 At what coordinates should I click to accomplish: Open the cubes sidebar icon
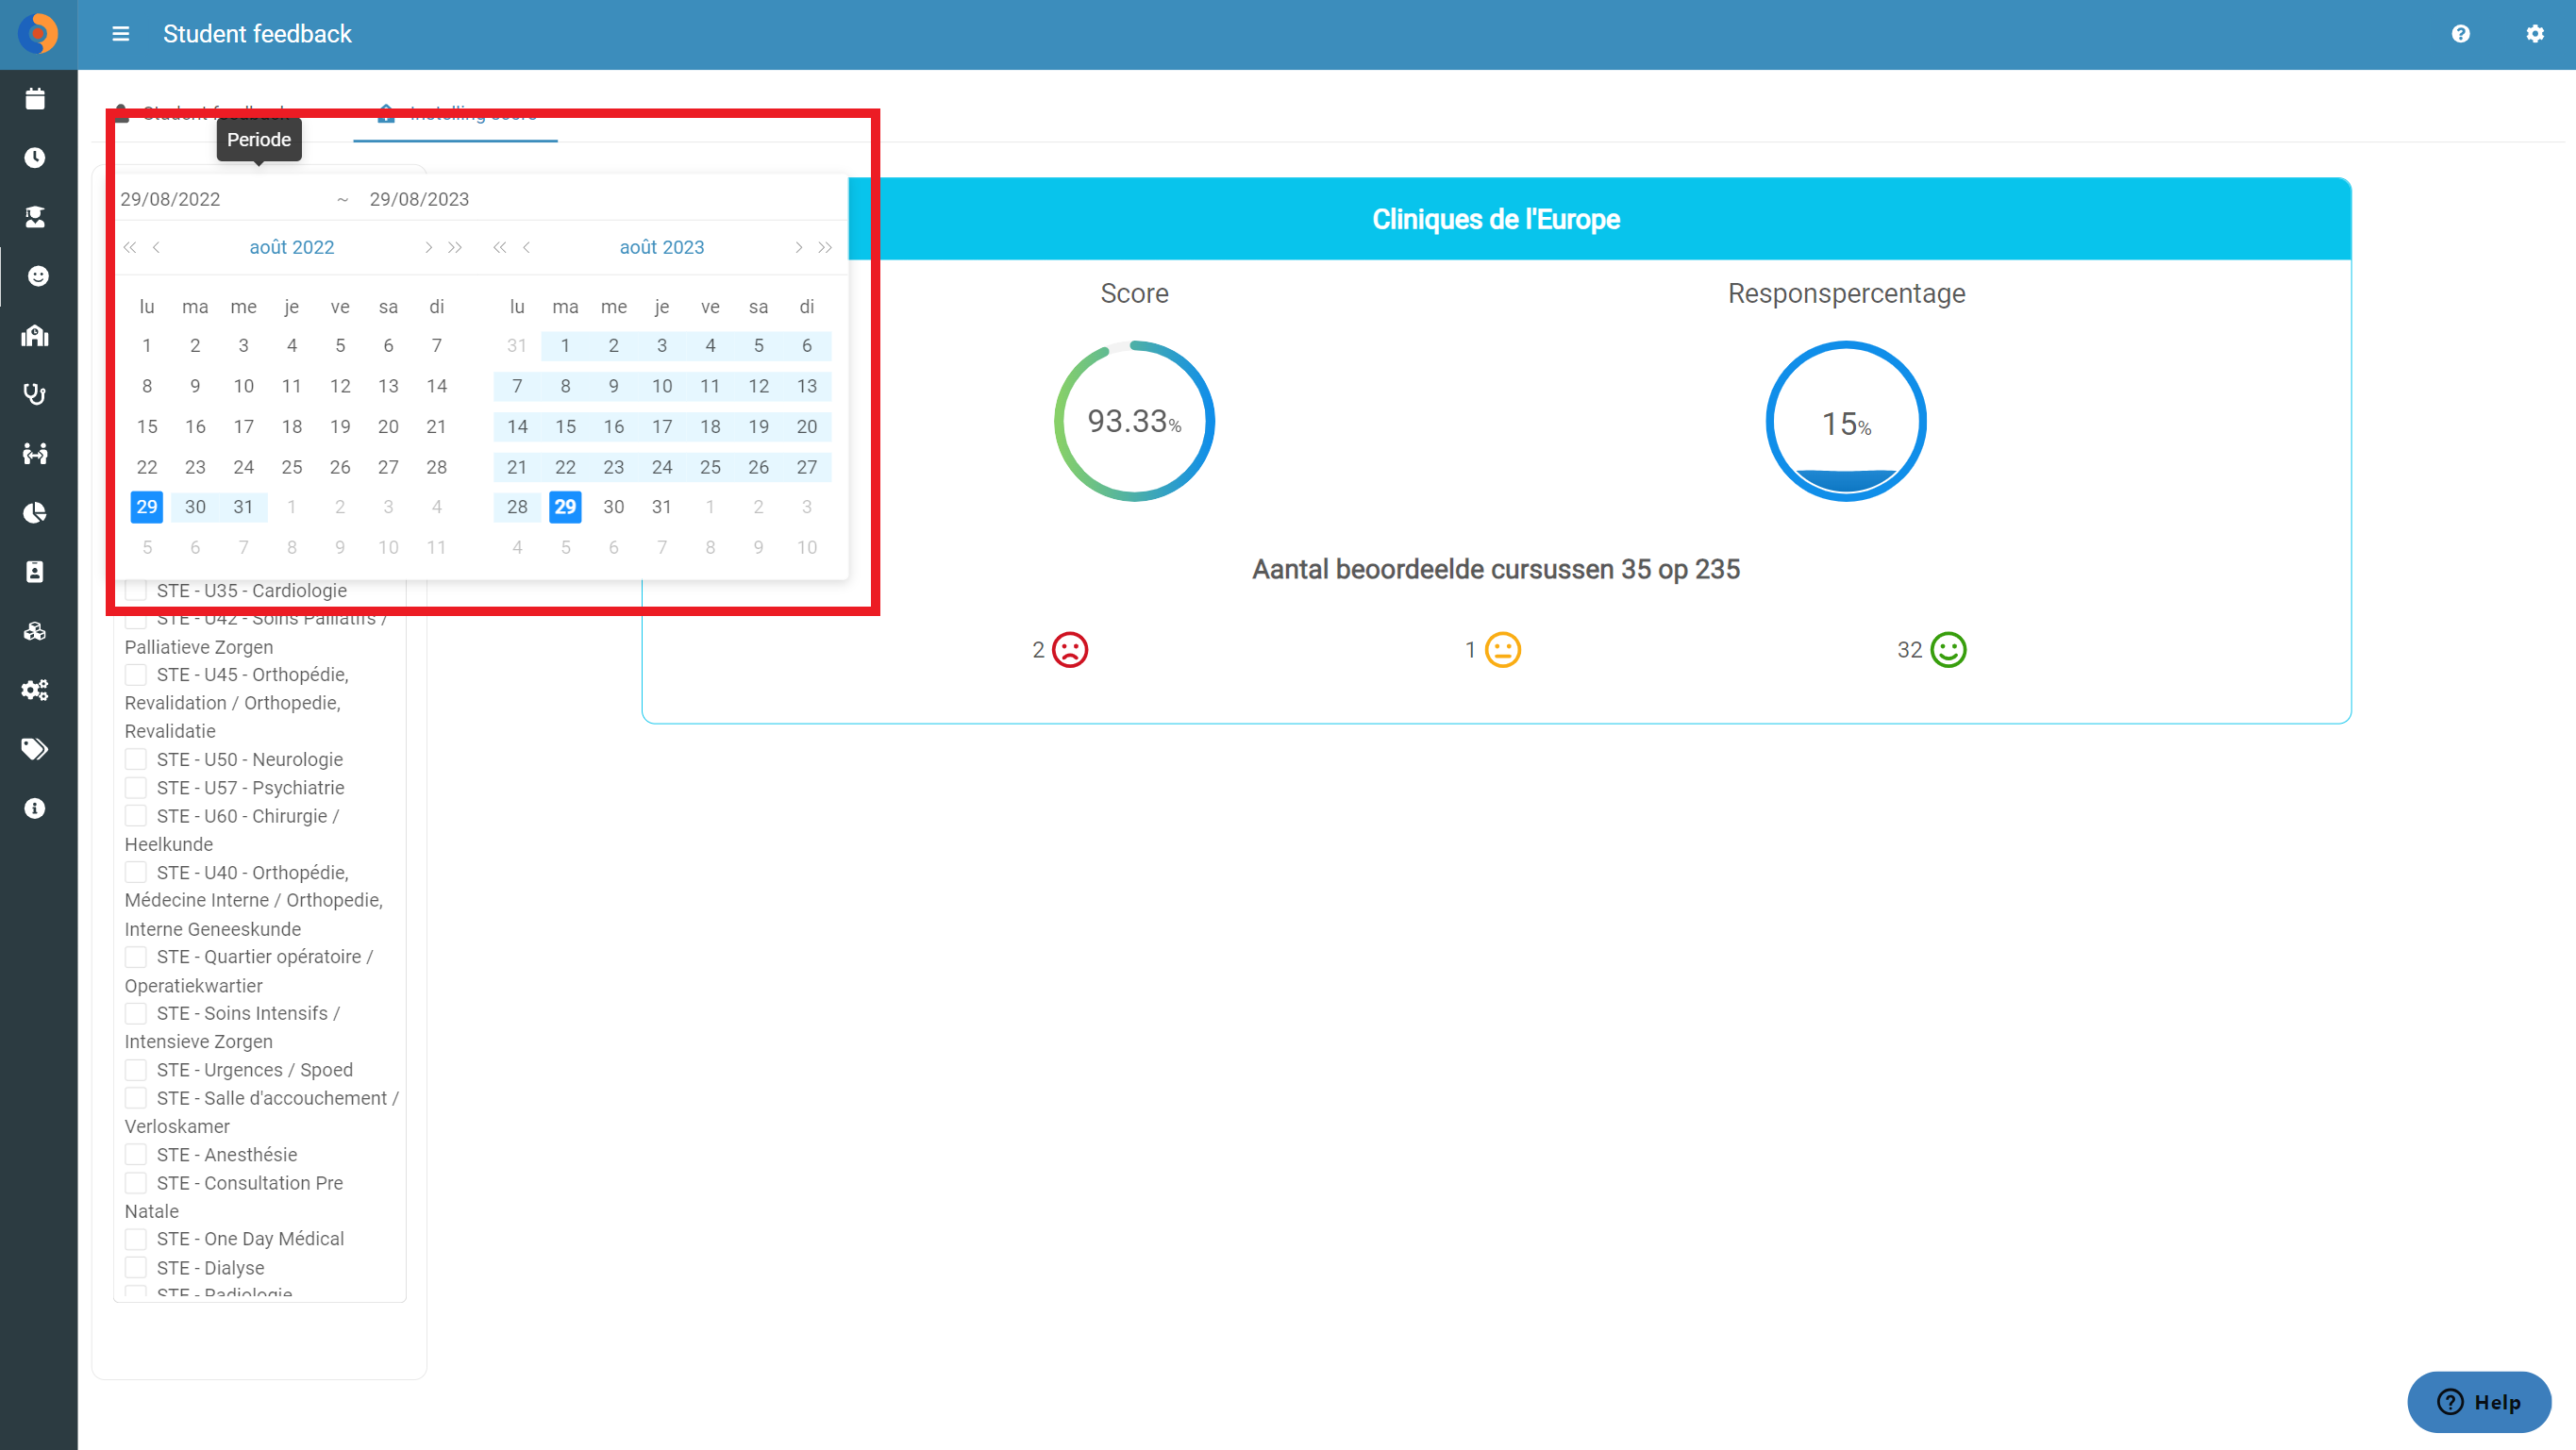tap(35, 631)
